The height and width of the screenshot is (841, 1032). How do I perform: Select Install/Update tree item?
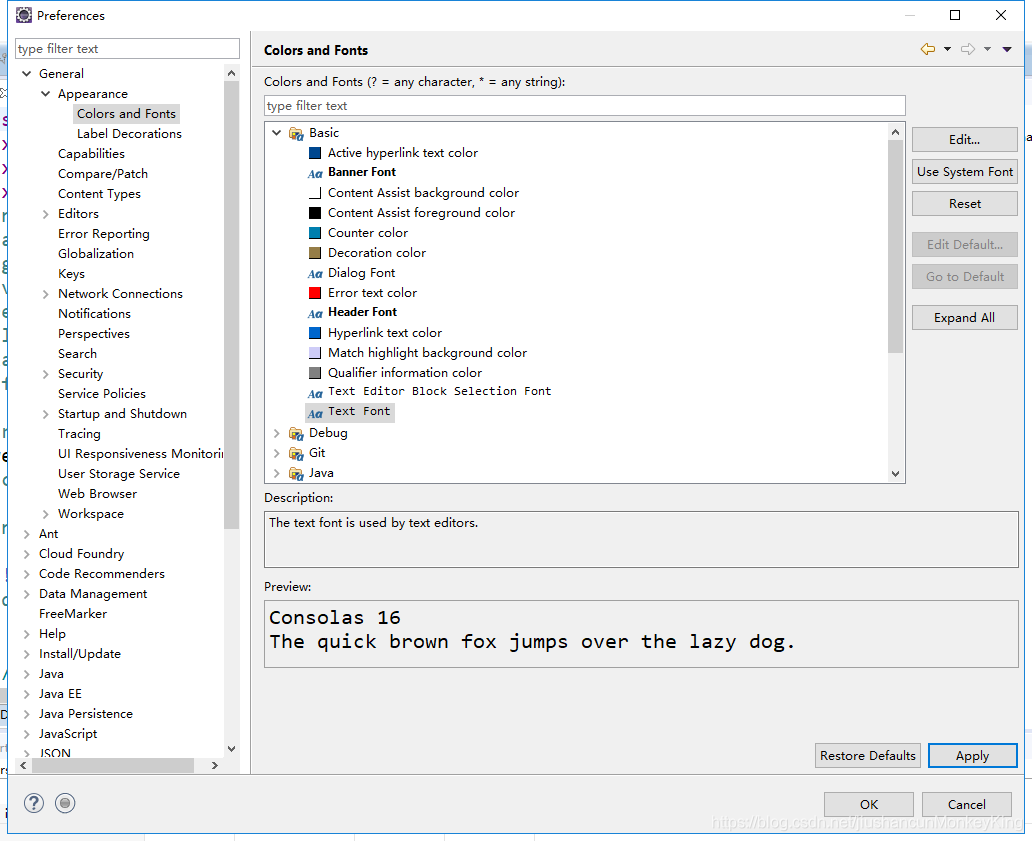click(80, 653)
